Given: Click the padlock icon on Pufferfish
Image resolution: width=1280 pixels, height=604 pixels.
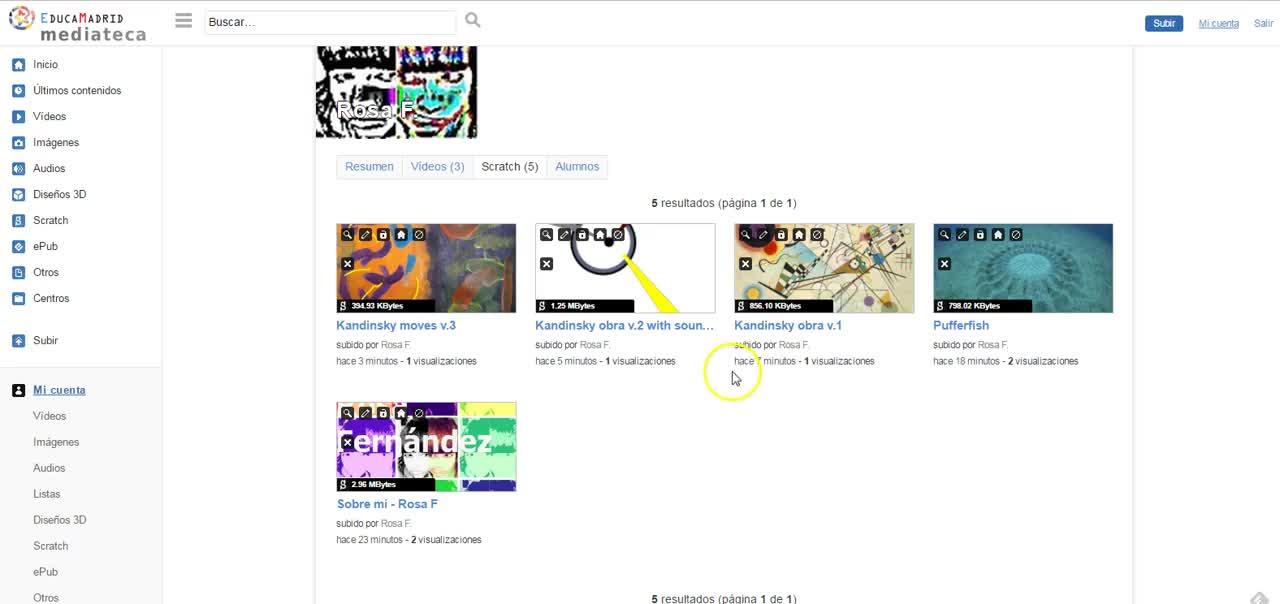Looking at the screenshot, I should coord(980,235).
